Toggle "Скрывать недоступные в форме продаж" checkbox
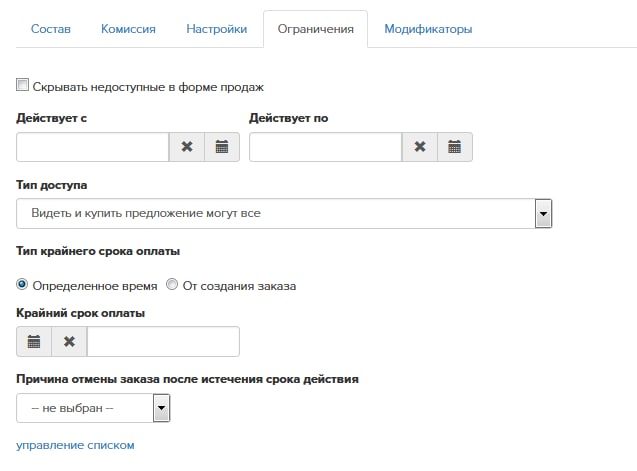637x471 pixels. coord(22,85)
